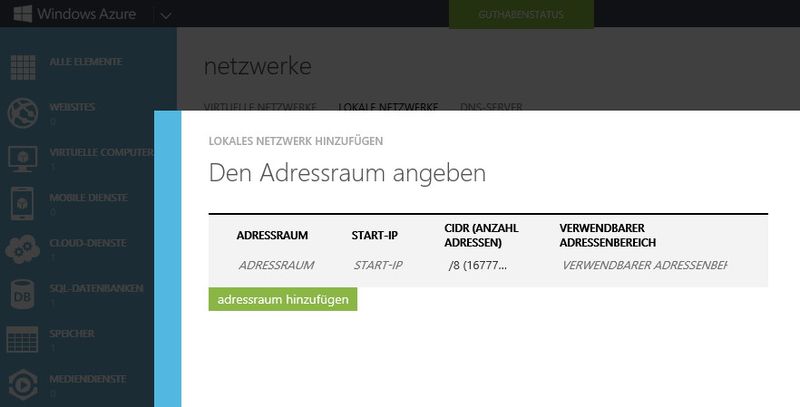This screenshot has height=407, width=800.
Task: Open the SQL-Datenbanken DB icon
Action: pos(22,294)
